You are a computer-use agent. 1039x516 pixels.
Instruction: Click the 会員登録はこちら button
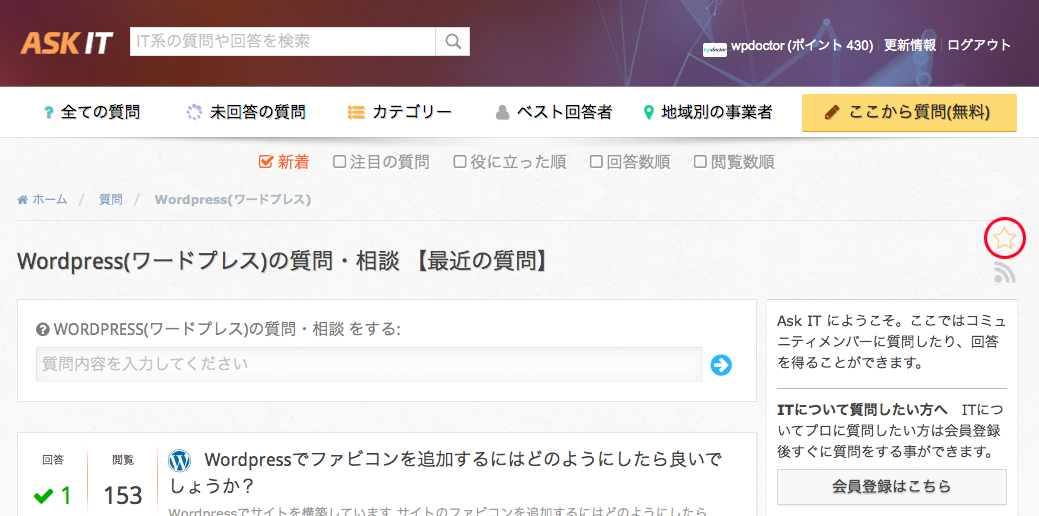(x=891, y=487)
